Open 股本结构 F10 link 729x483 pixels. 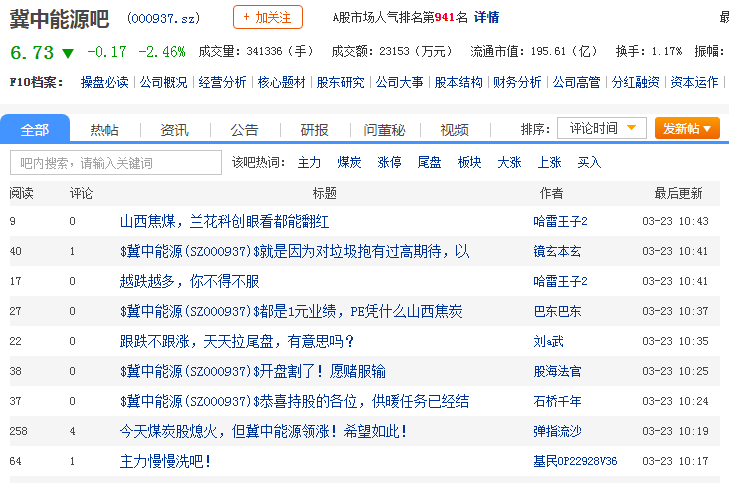pyautogui.click(x=458, y=82)
